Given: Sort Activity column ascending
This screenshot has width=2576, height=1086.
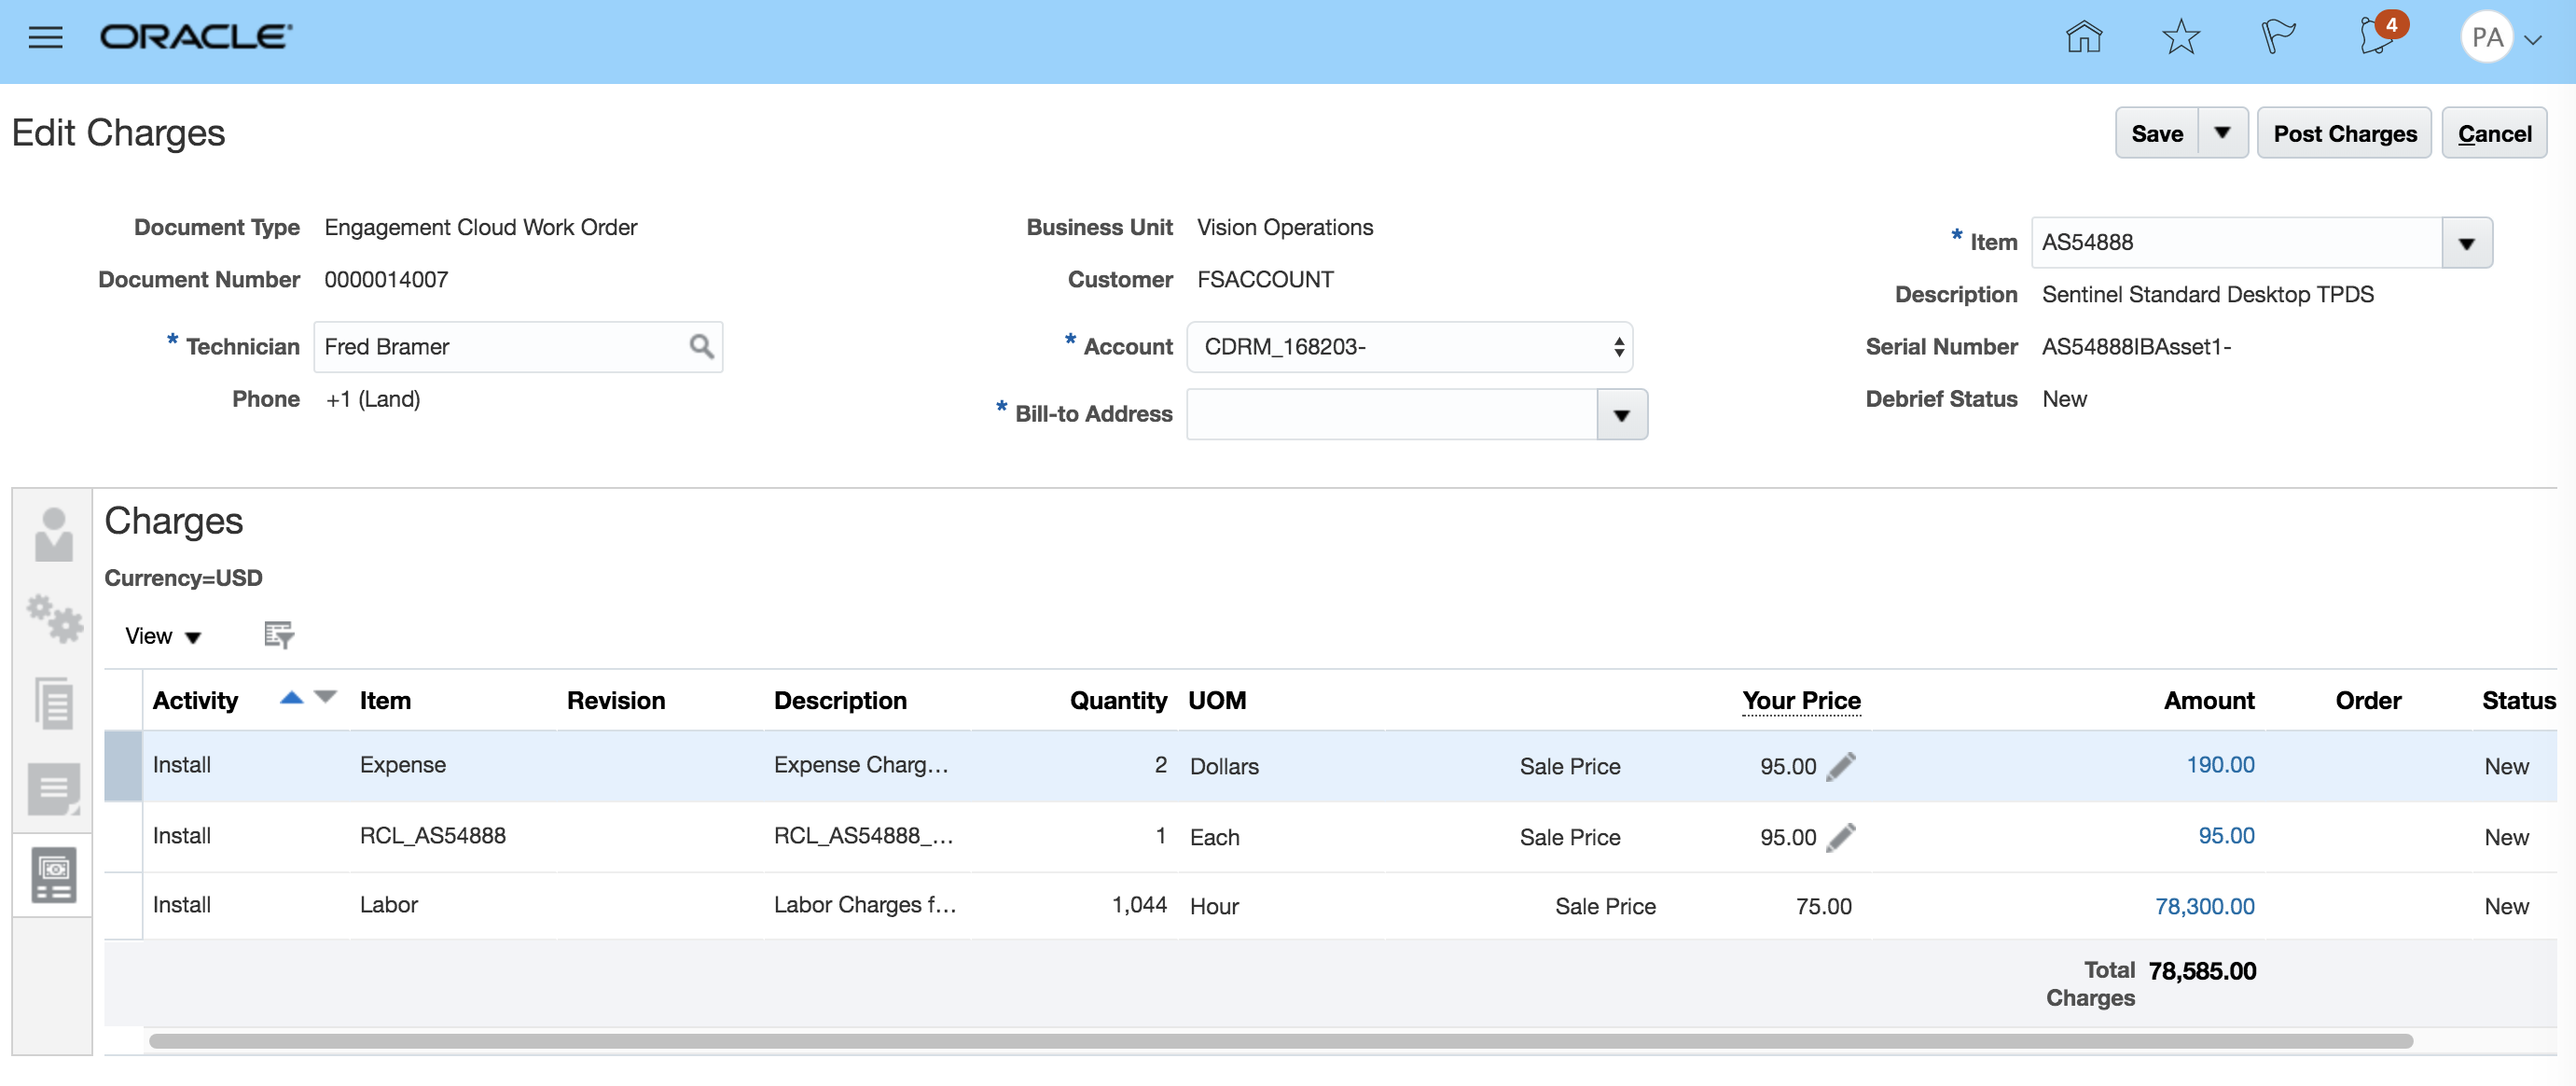Looking at the screenshot, I should click(291, 698).
